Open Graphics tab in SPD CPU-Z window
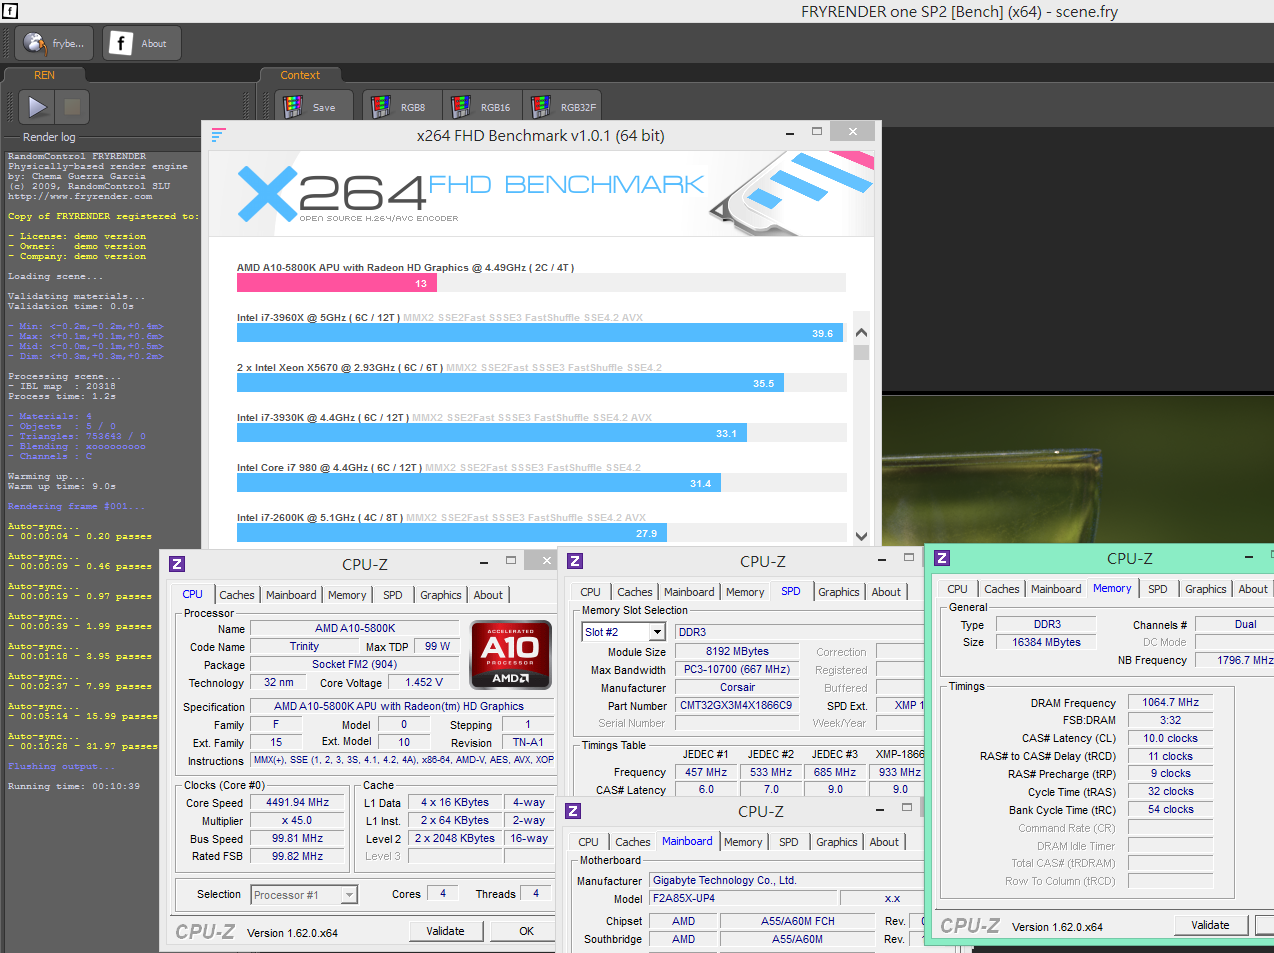 [839, 592]
